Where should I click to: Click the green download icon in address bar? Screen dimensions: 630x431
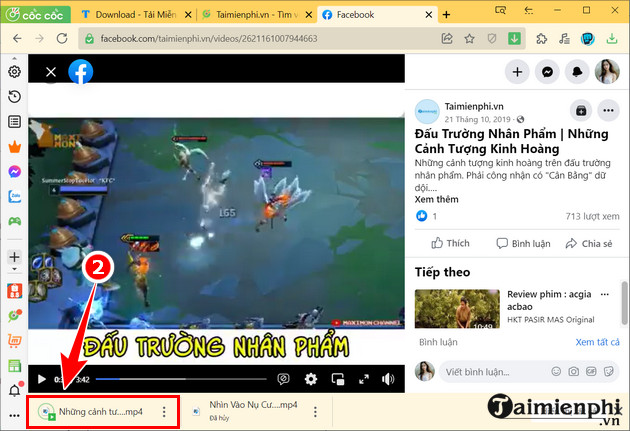tap(514, 39)
